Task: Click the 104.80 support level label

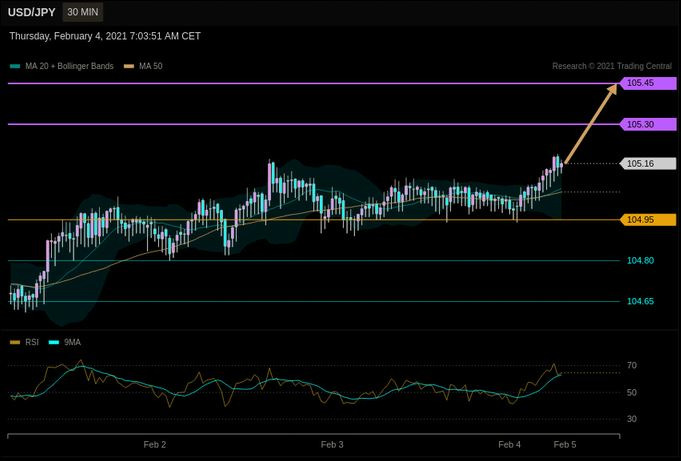Action: coord(640,261)
